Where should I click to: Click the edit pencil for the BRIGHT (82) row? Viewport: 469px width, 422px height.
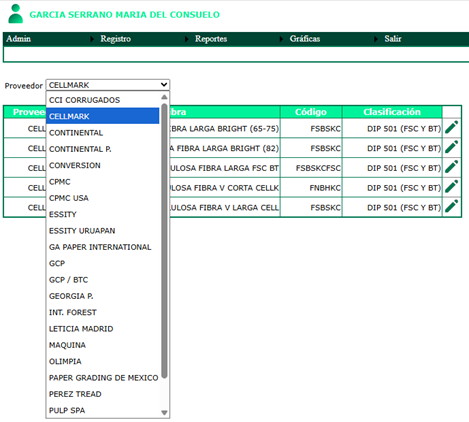452,147
